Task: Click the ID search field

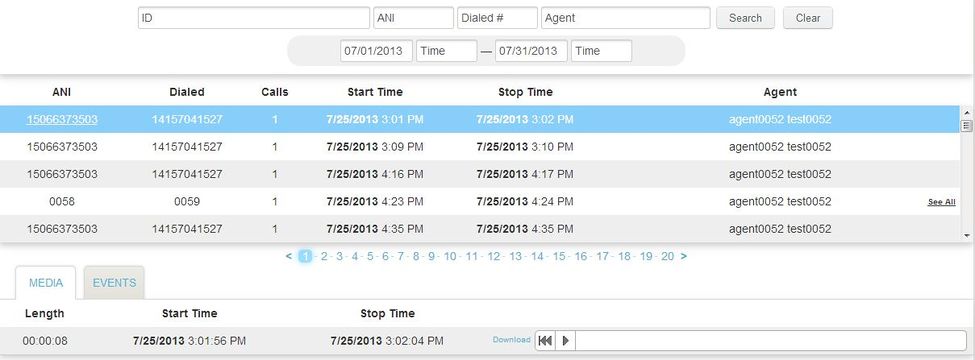Action: pos(254,18)
